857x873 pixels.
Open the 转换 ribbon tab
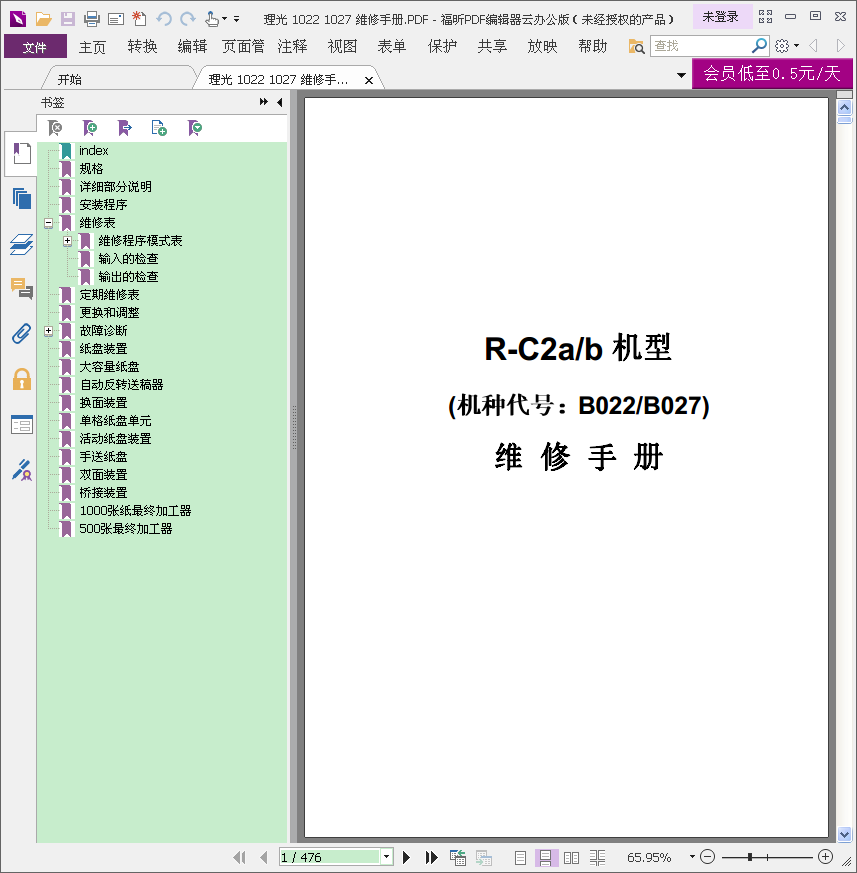pyautogui.click(x=142, y=47)
